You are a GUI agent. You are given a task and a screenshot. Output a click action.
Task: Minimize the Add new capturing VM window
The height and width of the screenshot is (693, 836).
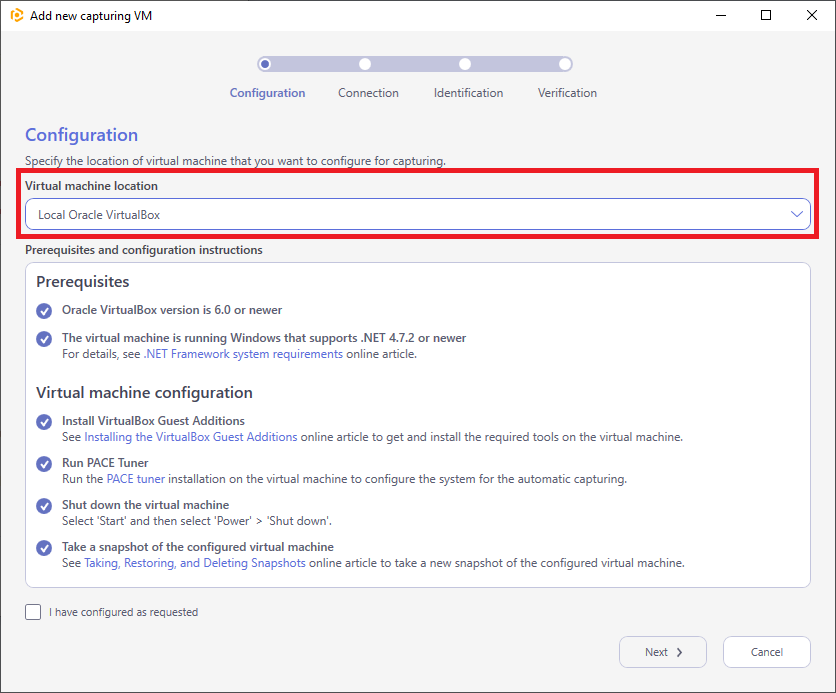point(721,15)
